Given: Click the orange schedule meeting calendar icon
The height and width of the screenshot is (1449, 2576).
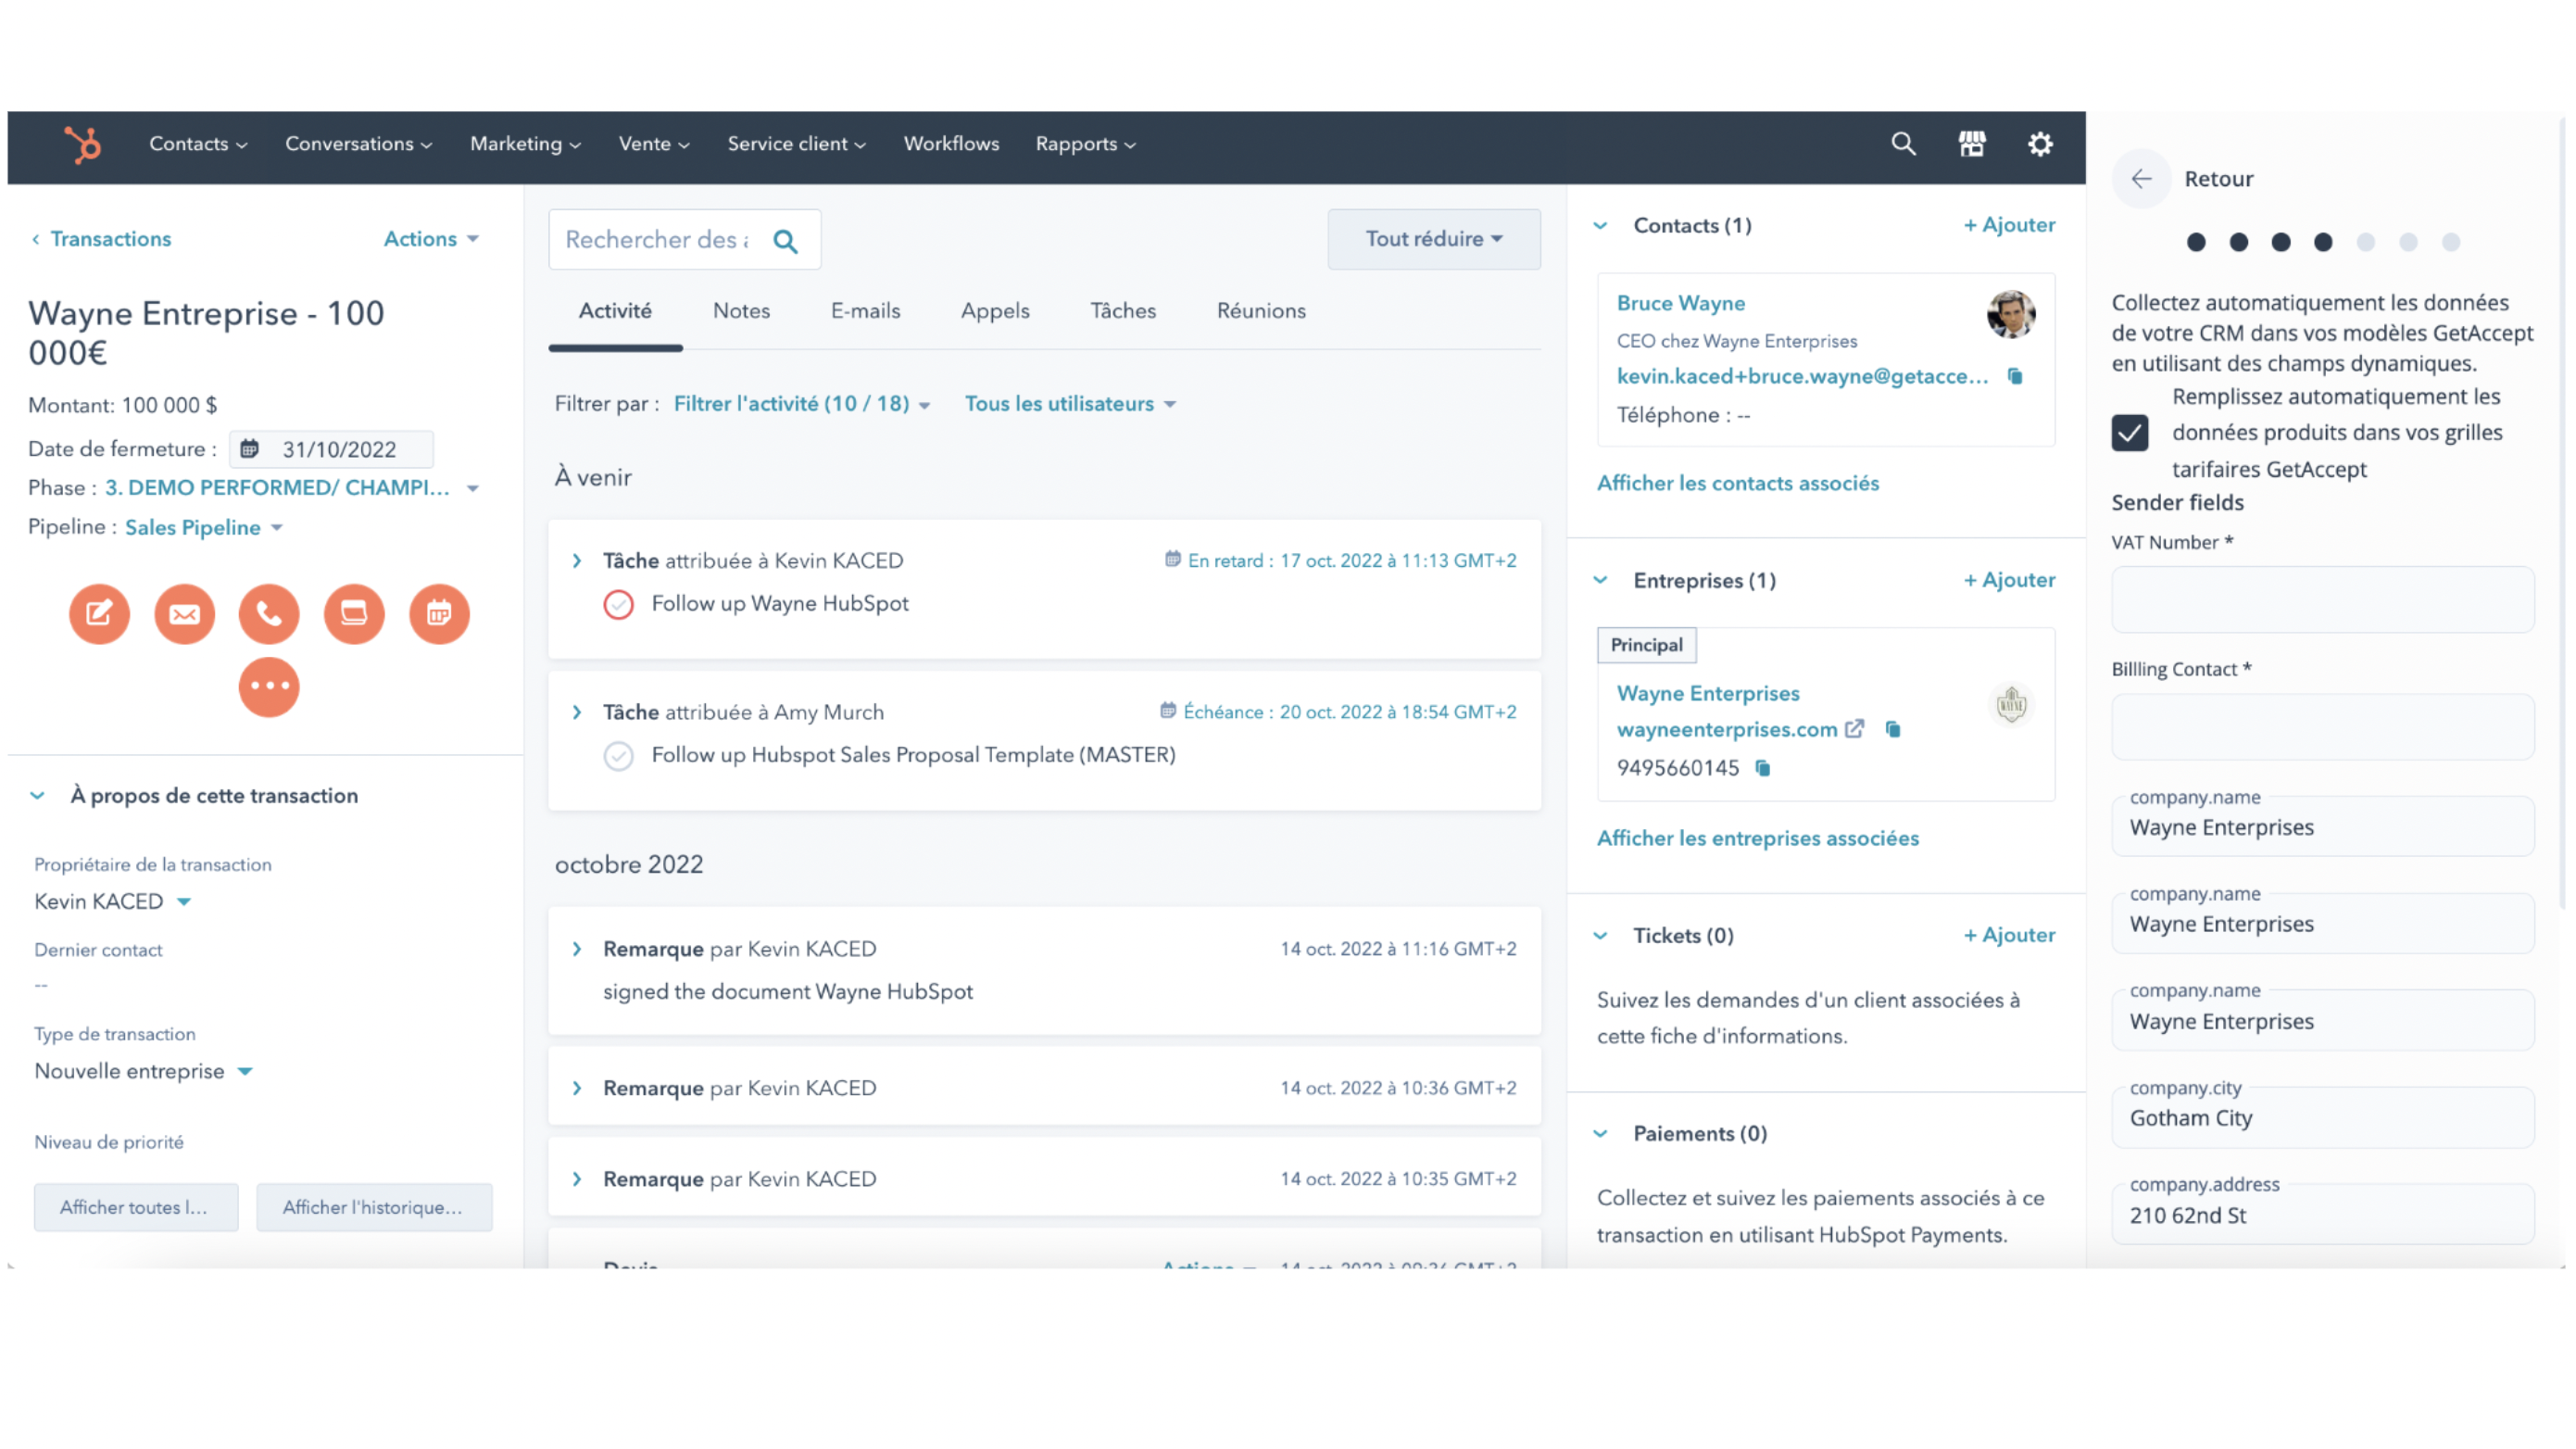Looking at the screenshot, I should tap(439, 613).
